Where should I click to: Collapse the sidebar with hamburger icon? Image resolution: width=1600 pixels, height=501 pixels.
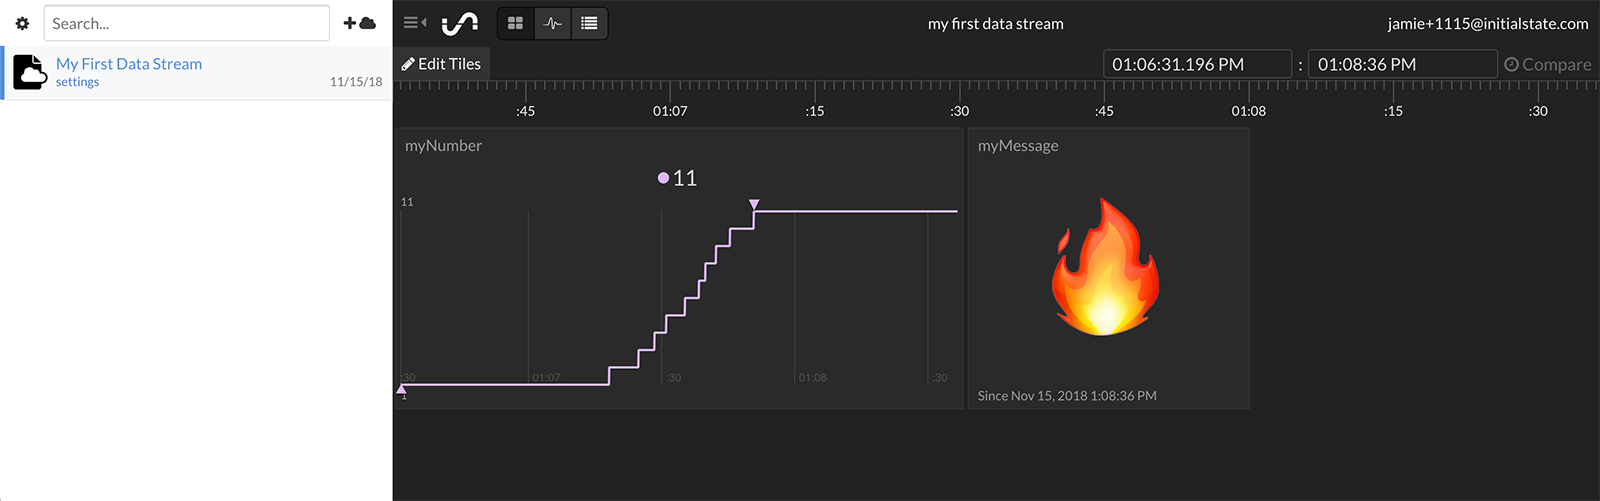(414, 23)
